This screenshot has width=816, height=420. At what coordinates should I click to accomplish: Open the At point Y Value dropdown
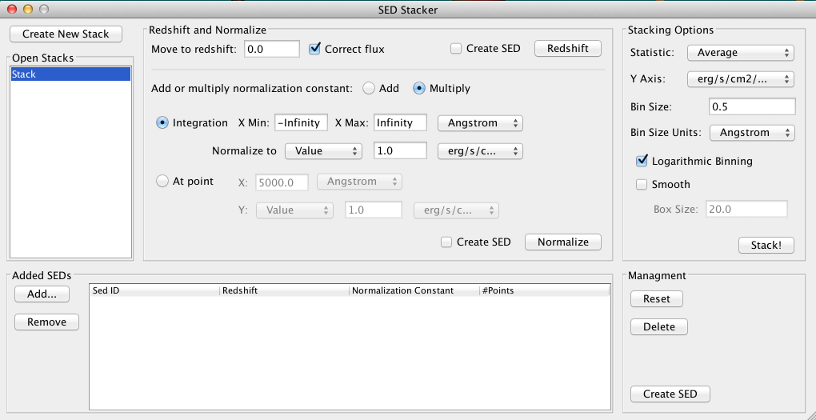click(x=295, y=210)
